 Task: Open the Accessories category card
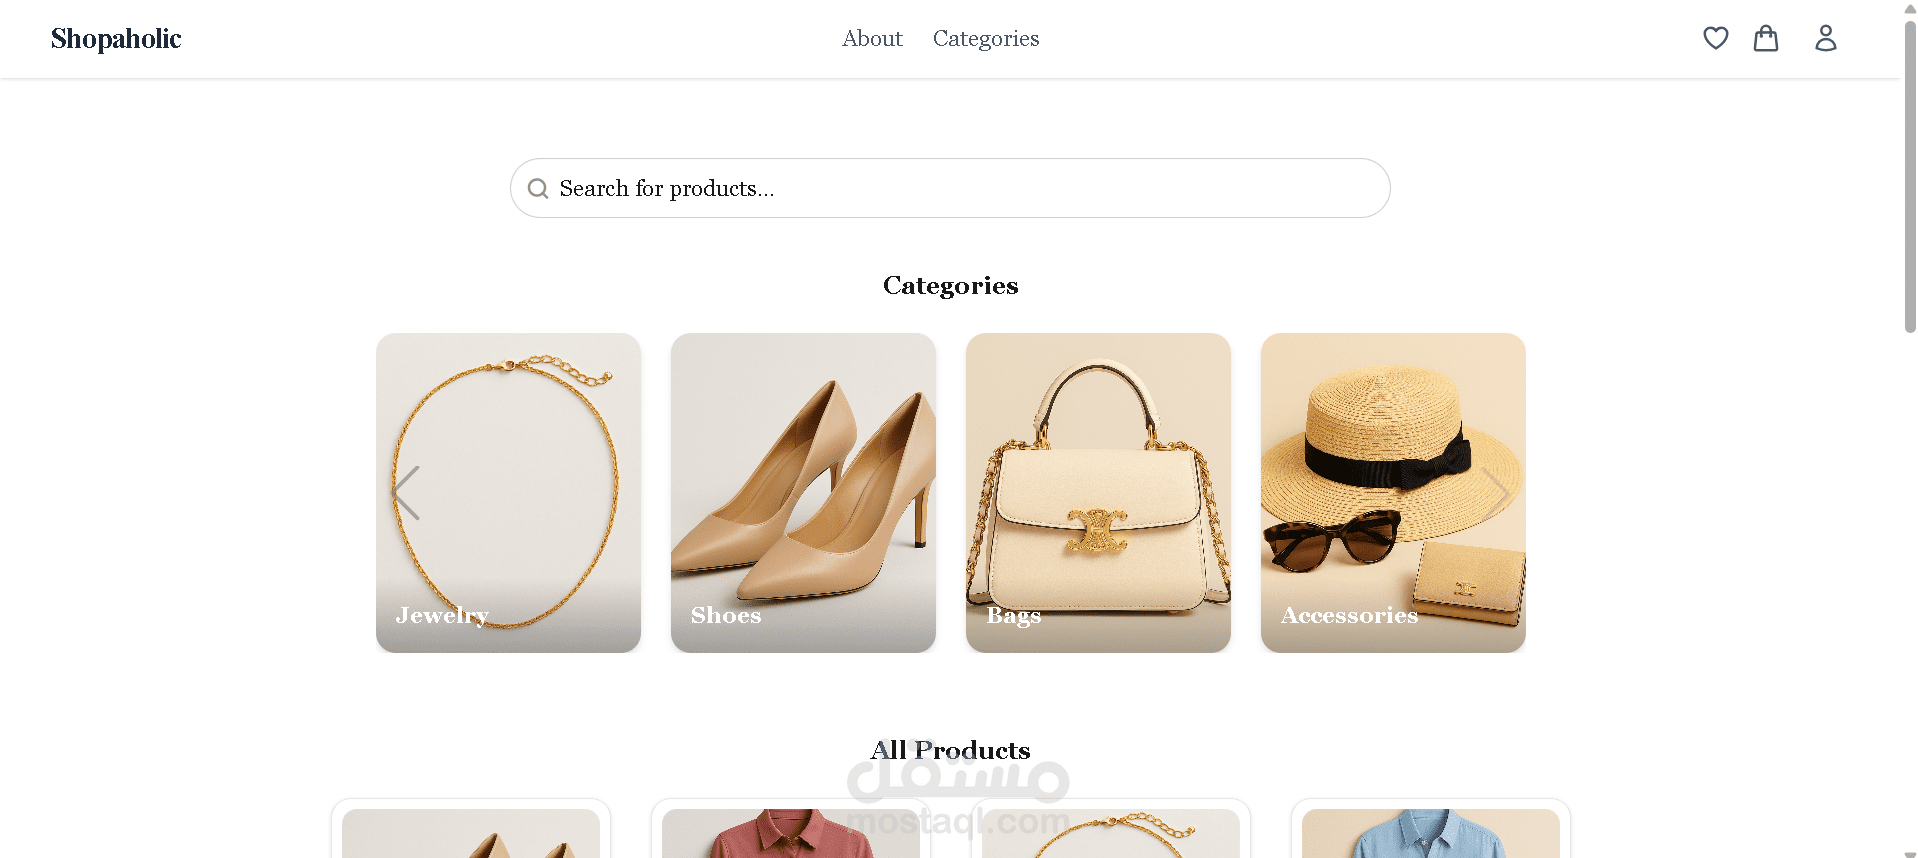click(1393, 493)
